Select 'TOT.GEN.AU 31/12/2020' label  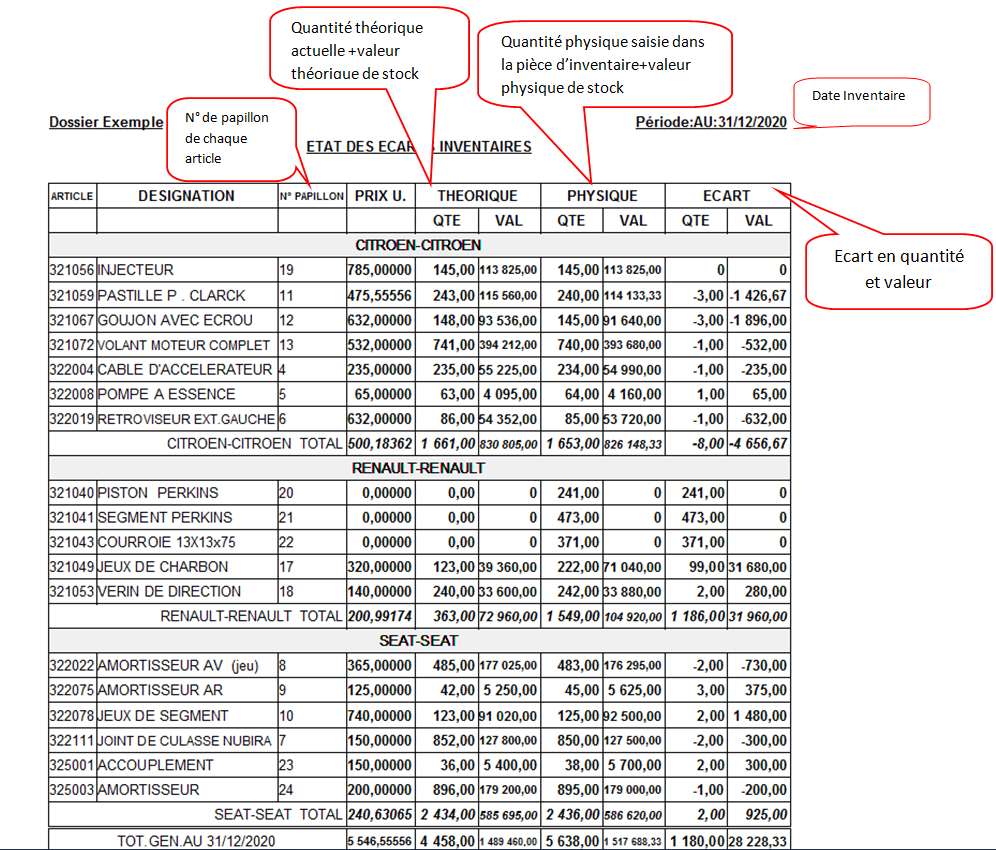tap(196, 841)
